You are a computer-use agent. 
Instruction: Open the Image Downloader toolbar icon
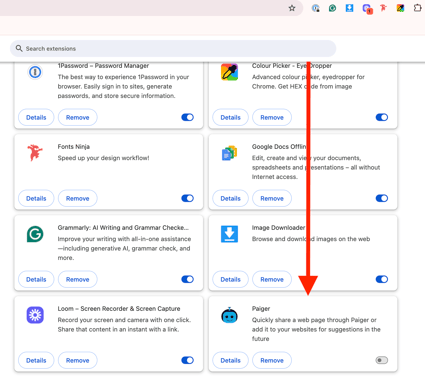tap(349, 8)
